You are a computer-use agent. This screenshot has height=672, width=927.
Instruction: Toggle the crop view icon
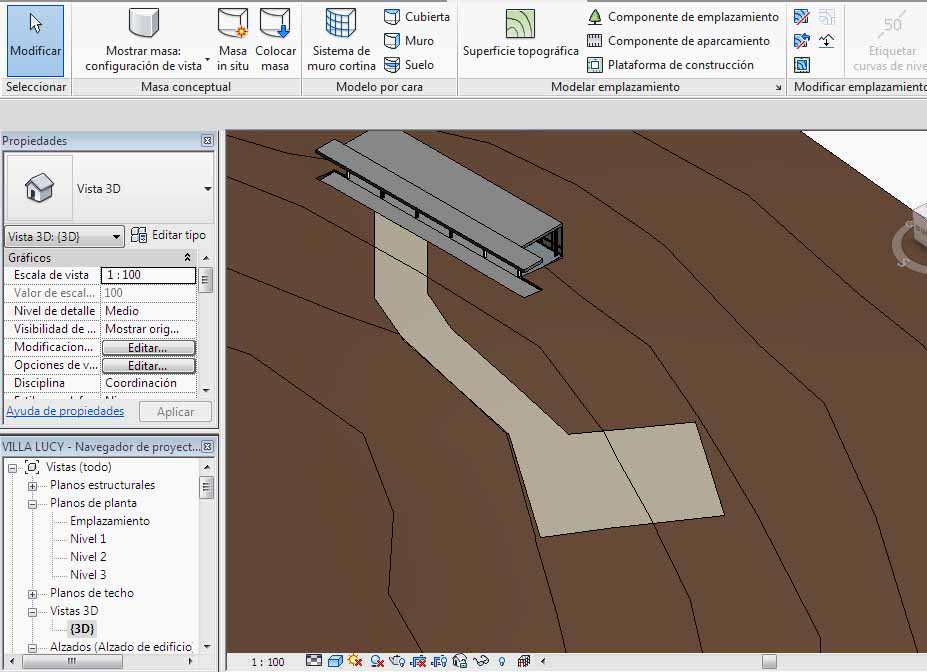coord(419,661)
